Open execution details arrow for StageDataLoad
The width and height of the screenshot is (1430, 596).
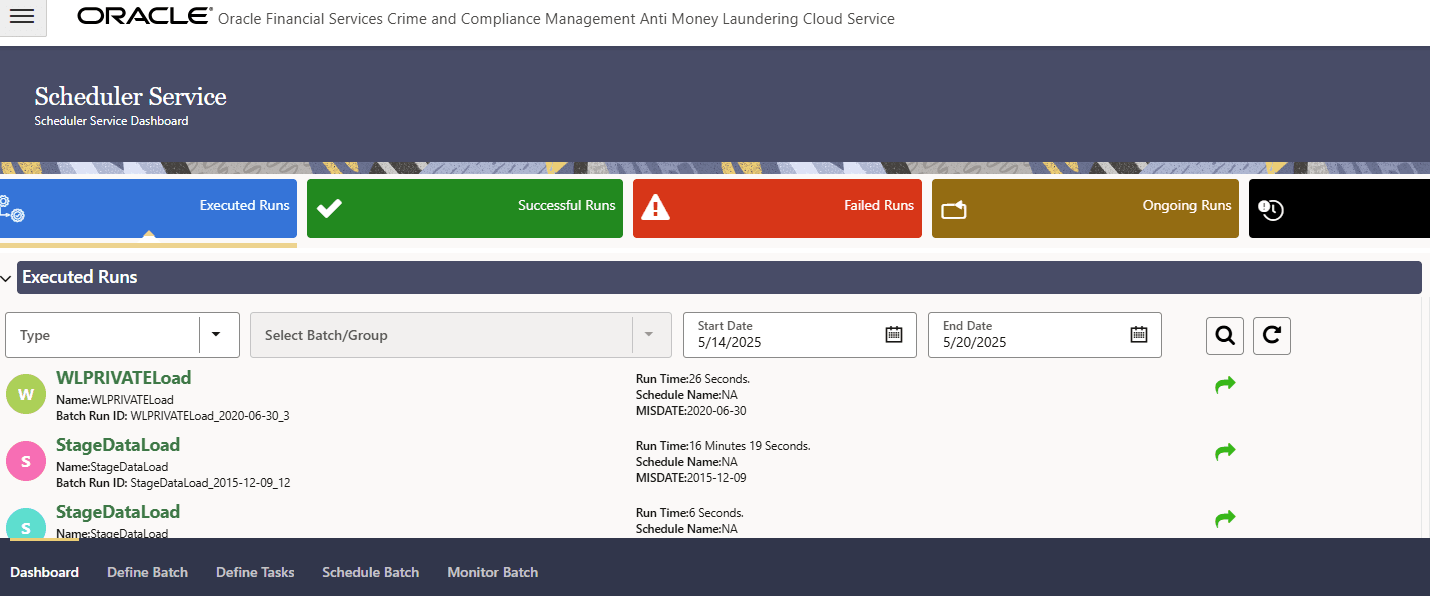(x=1224, y=451)
